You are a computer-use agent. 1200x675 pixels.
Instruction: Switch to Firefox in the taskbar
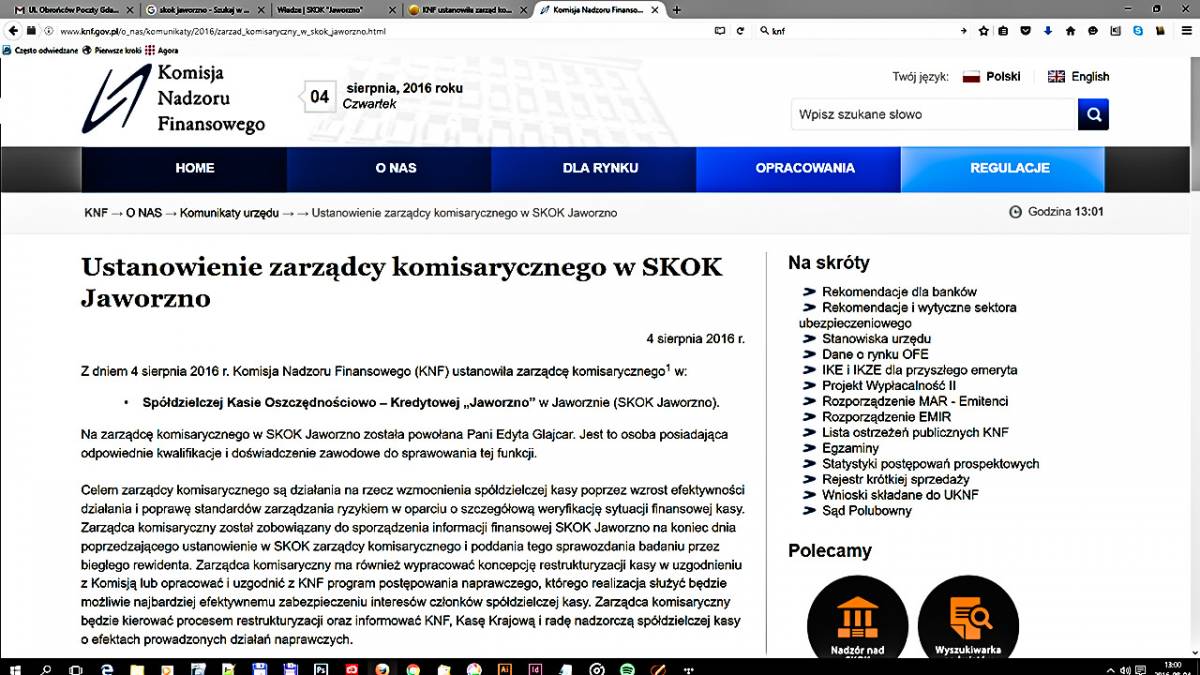pos(381,668)
